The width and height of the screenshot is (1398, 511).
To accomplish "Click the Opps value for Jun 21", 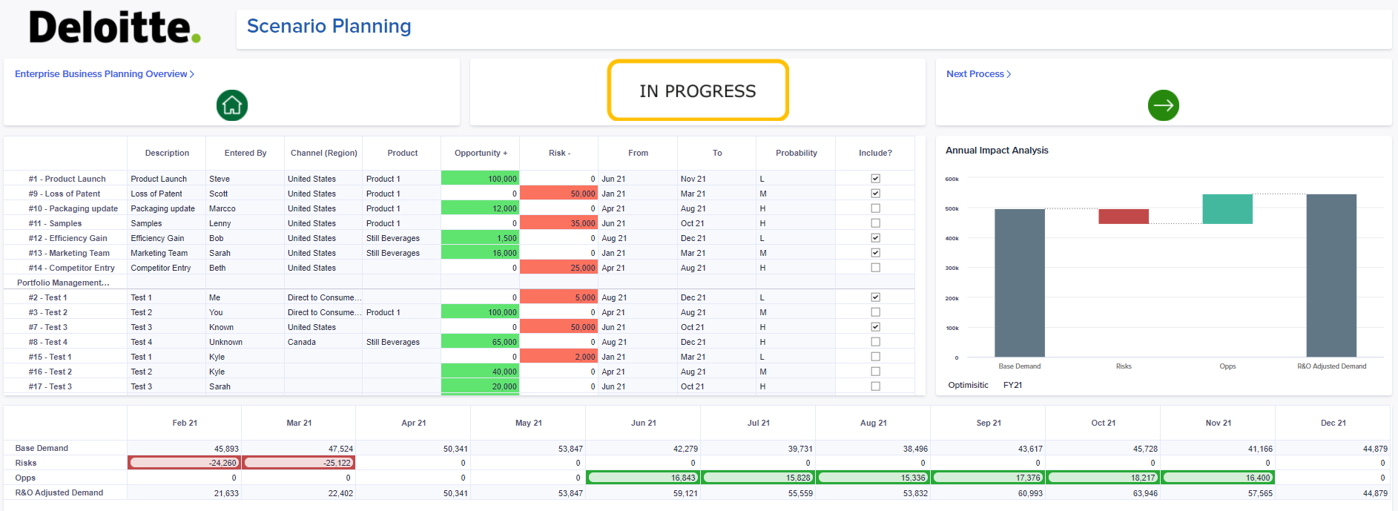I will pyautogui.click(x=642, y=478).
